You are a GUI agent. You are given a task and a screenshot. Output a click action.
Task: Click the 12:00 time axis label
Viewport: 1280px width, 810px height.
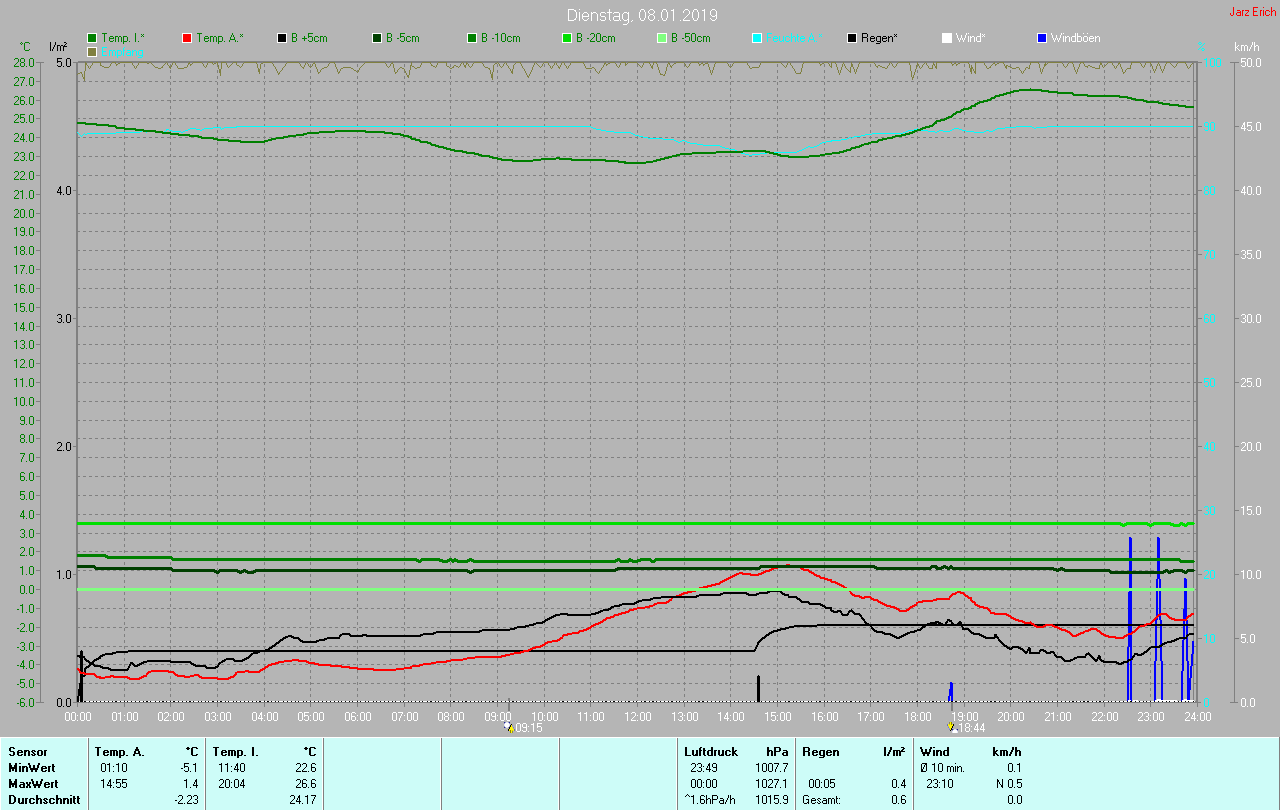(638, 716)
